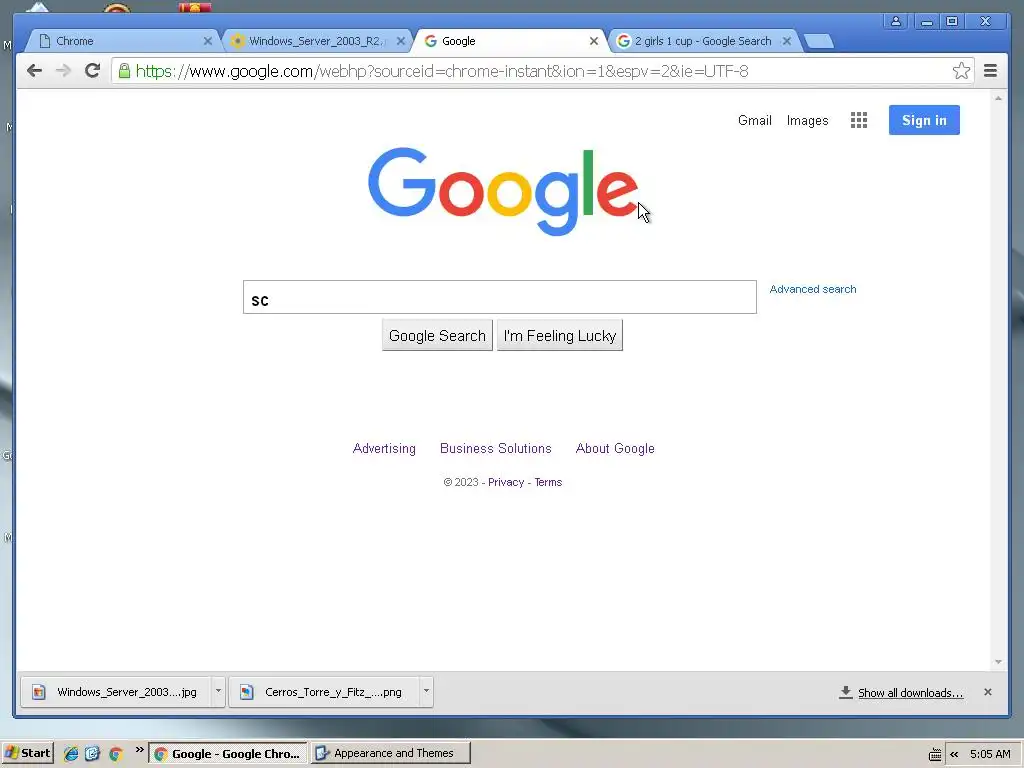Bookmark this page with the star
Viewport: 1024px width, 768px height.
tap(961, 71)
